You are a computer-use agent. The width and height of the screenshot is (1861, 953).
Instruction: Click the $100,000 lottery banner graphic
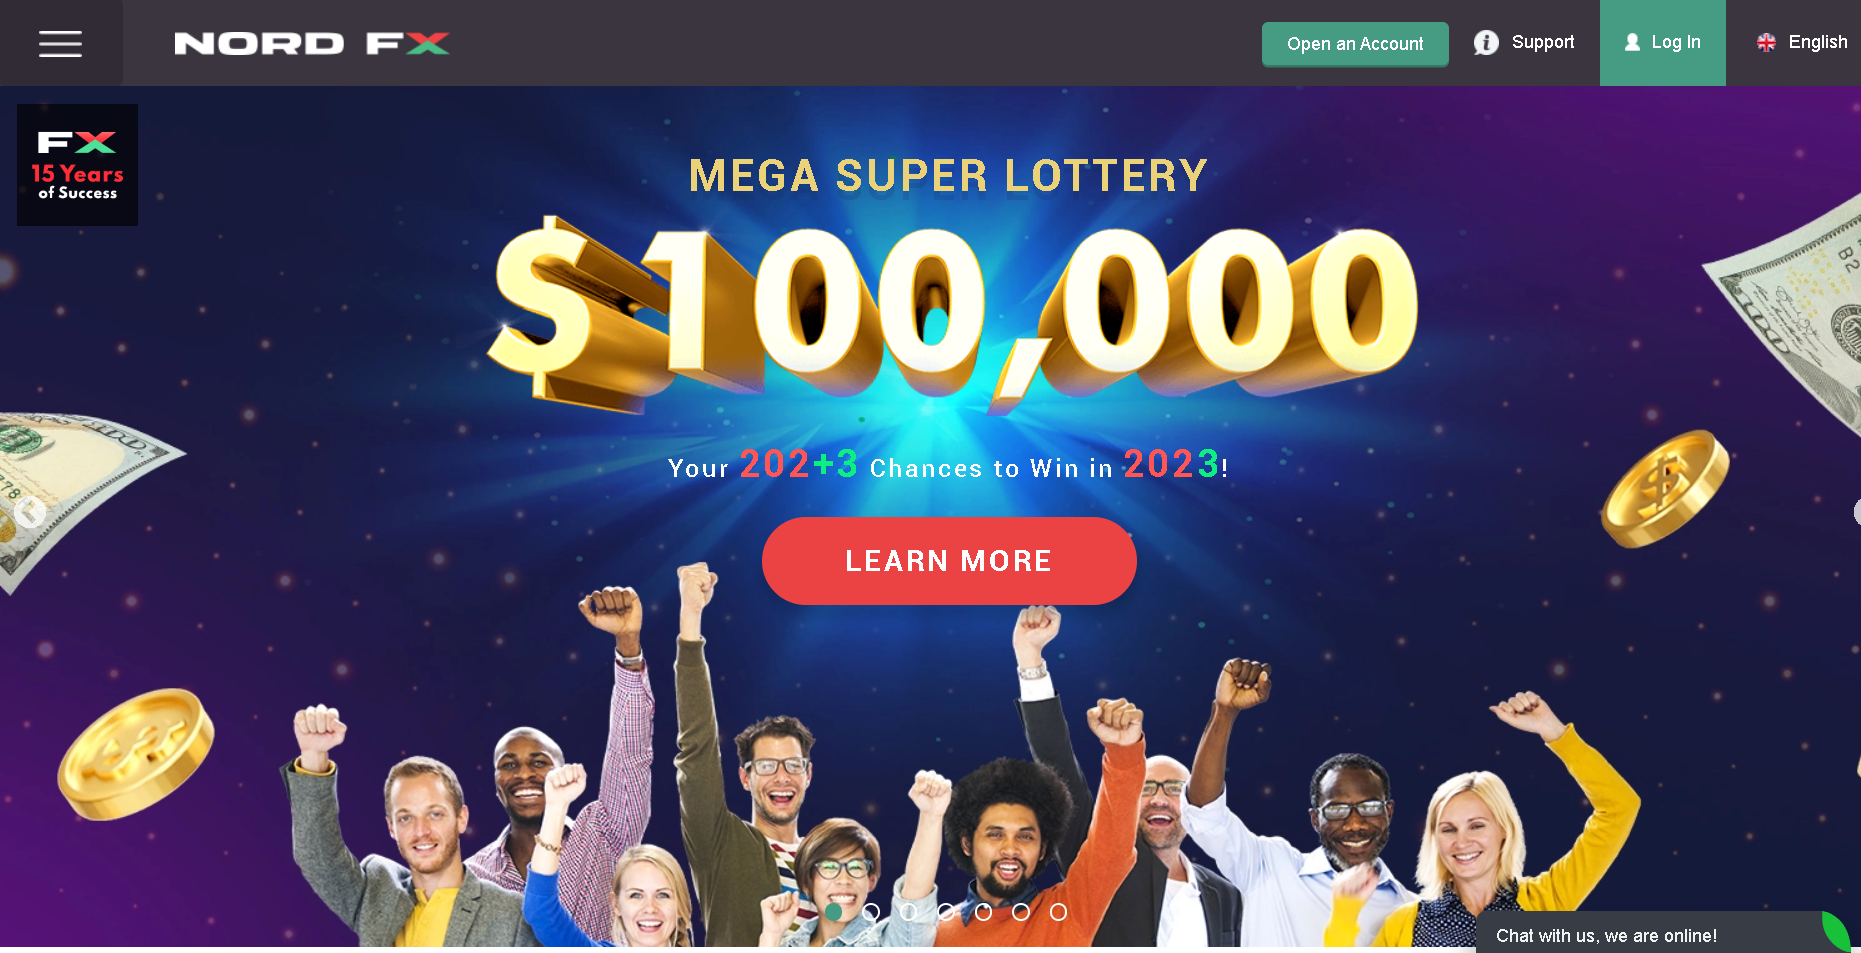point(952,314)
